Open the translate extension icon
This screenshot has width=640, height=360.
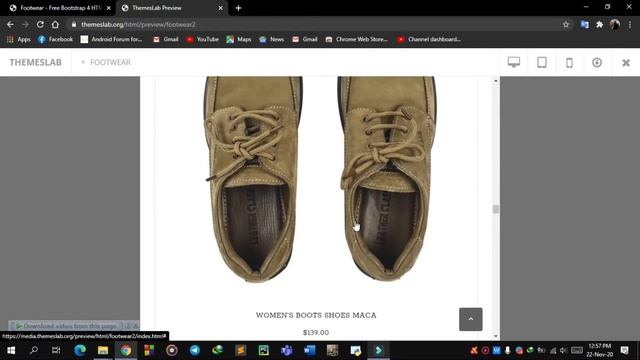(x=584, y=24)
